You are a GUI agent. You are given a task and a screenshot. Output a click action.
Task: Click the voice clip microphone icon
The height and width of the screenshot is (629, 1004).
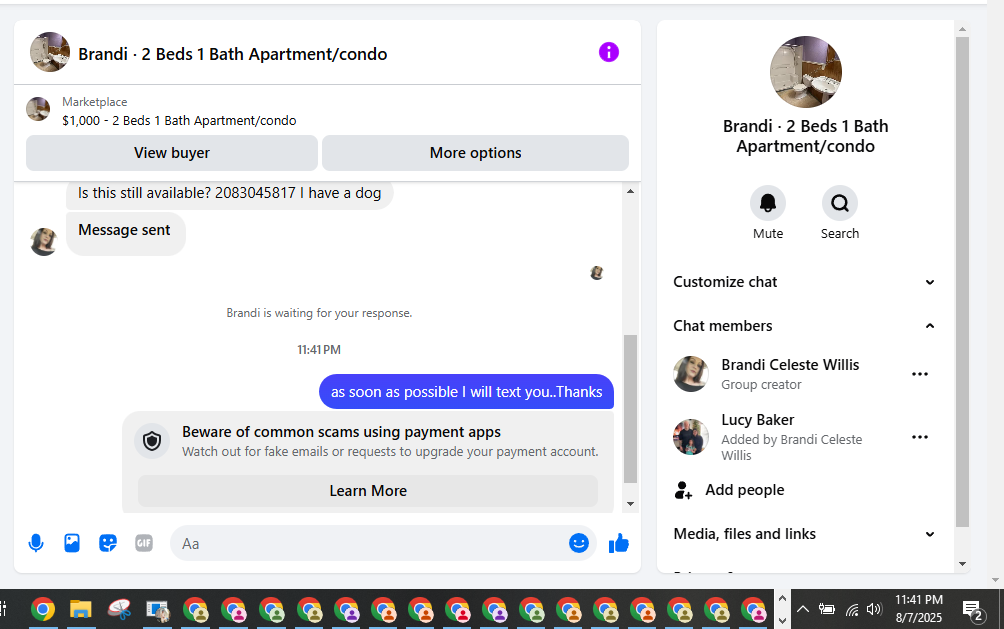(36, 543)
